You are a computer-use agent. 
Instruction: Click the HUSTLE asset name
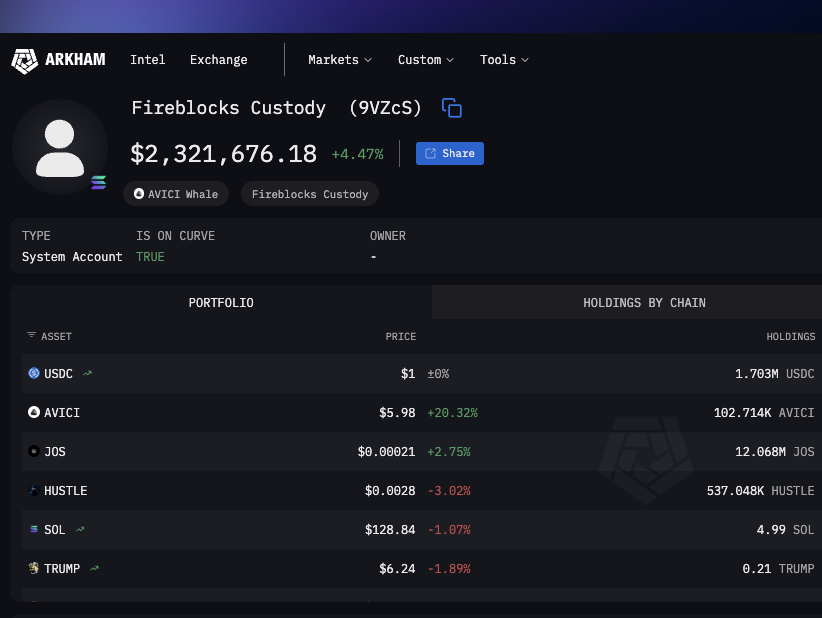(x=66, y=491)
